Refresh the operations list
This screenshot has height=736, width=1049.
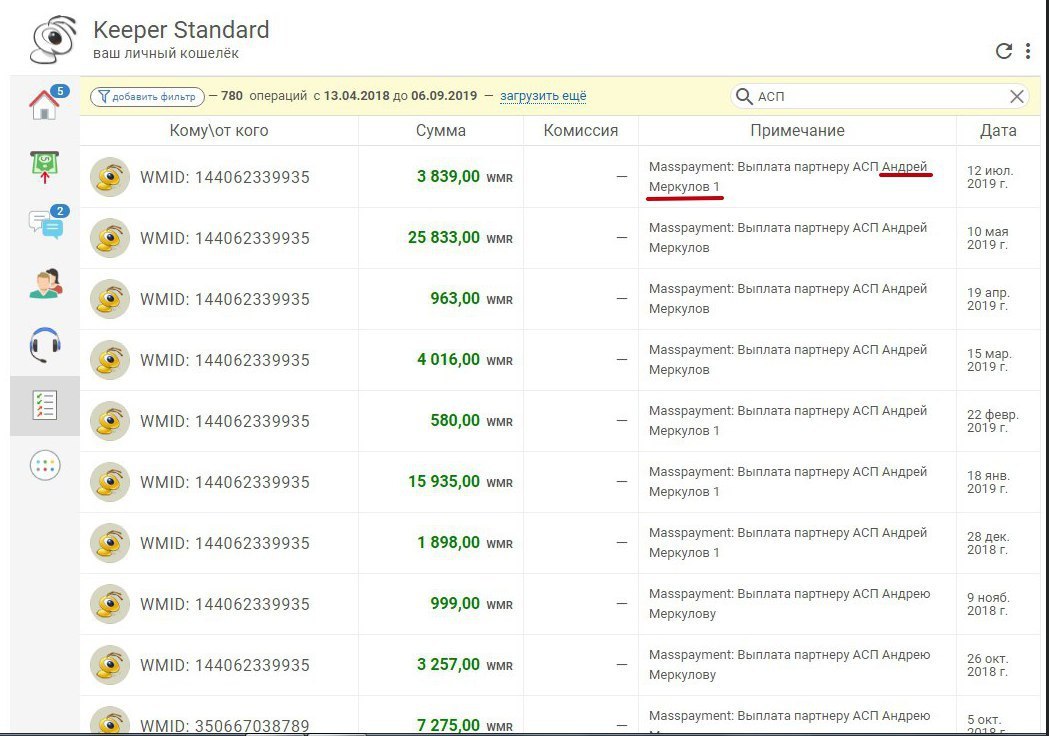click(x=1004, y=51)
